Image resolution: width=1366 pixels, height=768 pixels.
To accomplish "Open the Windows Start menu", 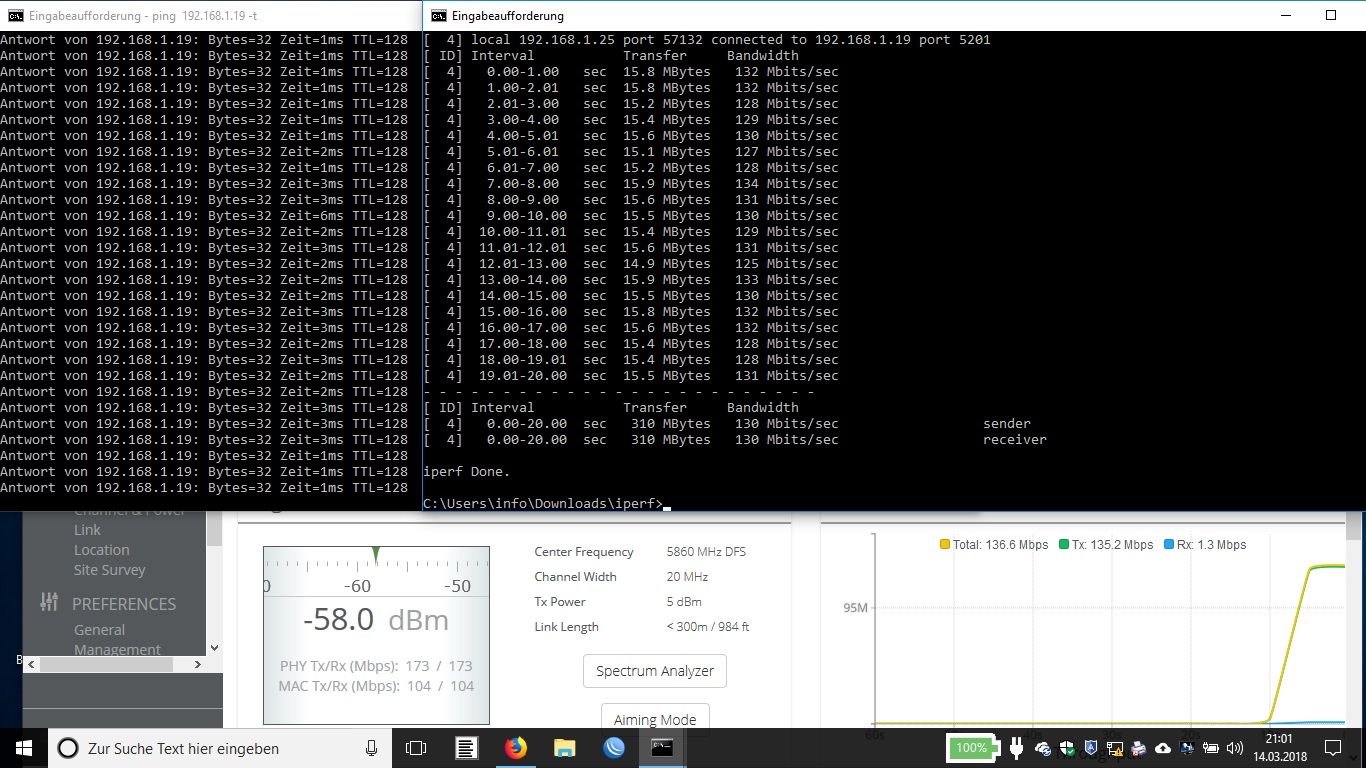I will coord(24,748).
